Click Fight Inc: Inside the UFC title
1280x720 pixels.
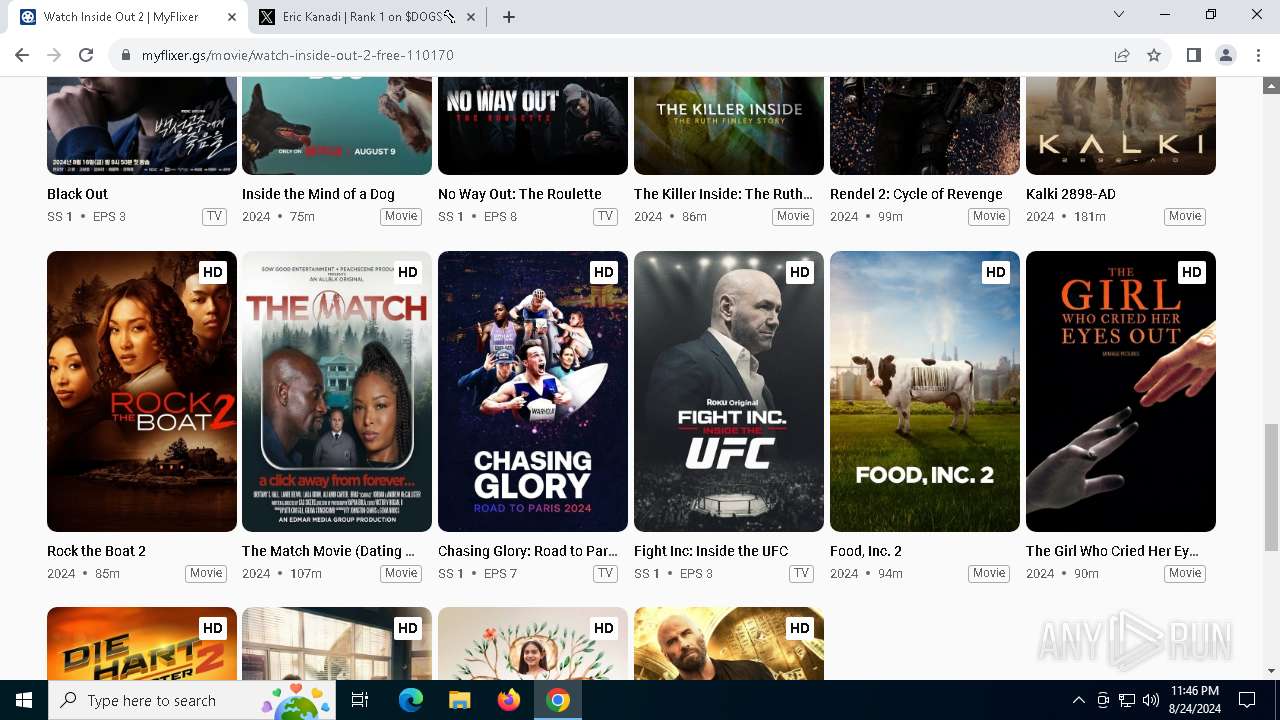(711, 551)
